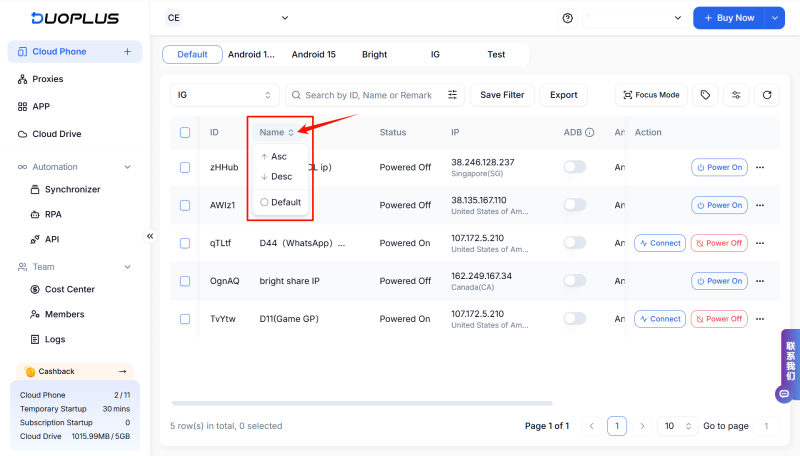Open Cost Center in the sidebar
The height and width of the screenshot is (456, 800).
tap(70, 289)
